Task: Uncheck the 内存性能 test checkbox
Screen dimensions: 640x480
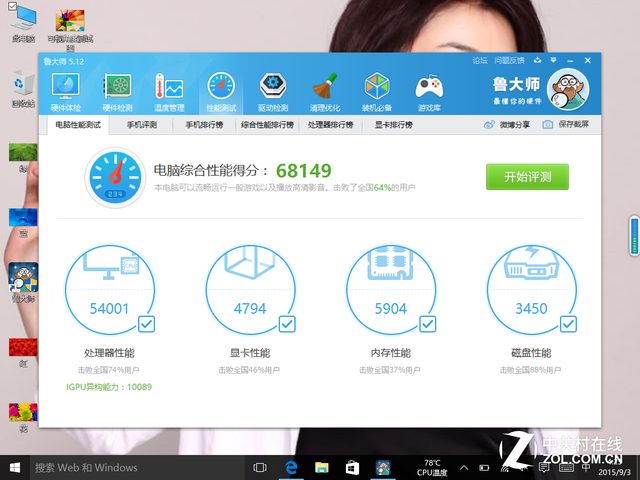Action: (x=427, y=324)
